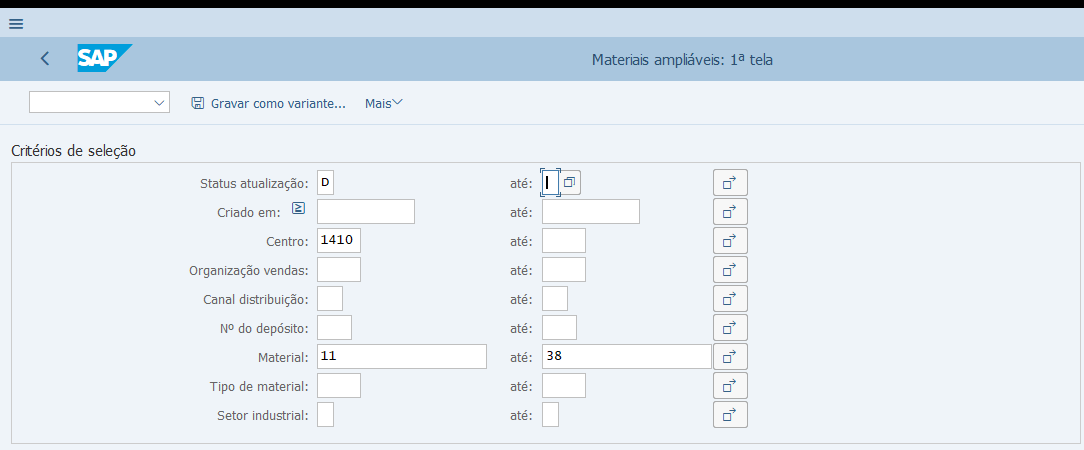This screenshot has width=1084, height=450.
Task: Go back with the left arrow
Action: point(45,59)
